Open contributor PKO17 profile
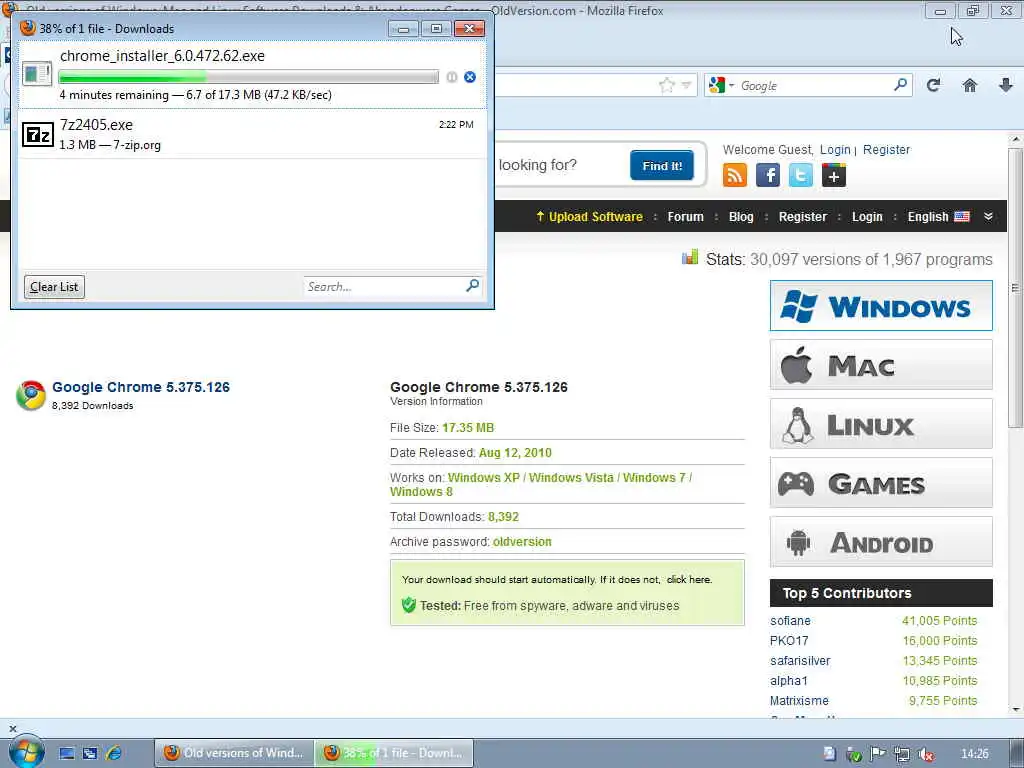Screen dimensions: 1024x768 [x=789, y=641]
